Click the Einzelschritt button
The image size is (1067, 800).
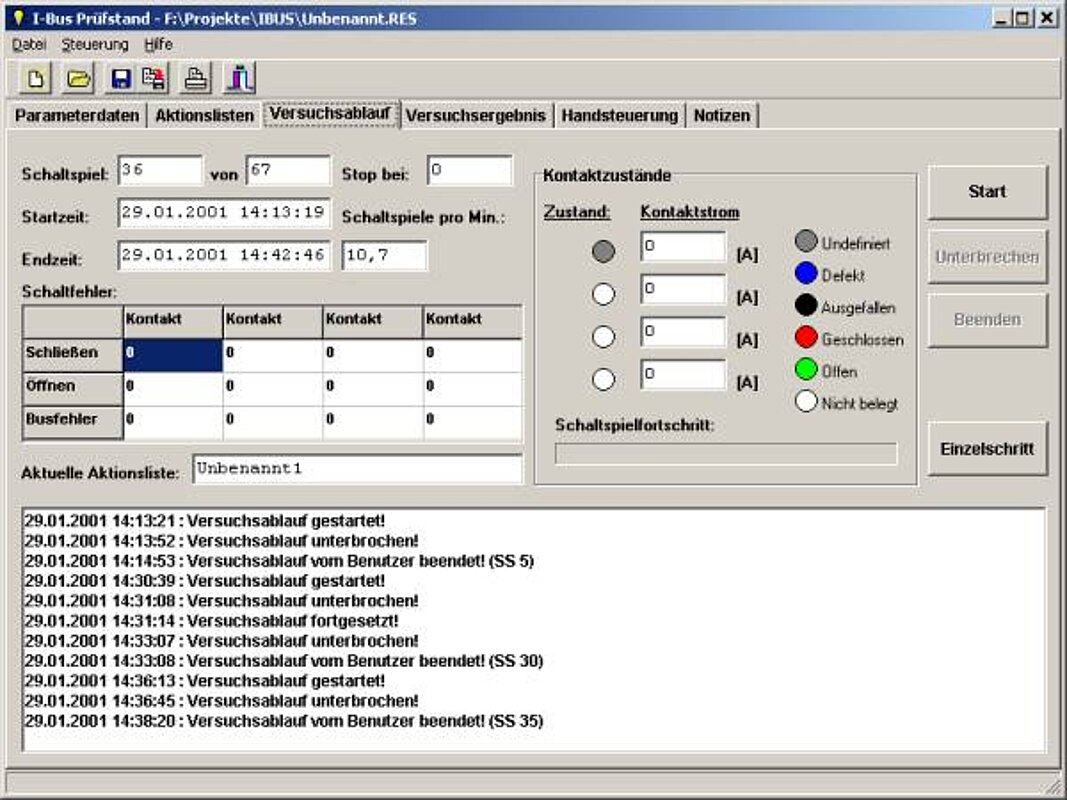tap(987, 449)
